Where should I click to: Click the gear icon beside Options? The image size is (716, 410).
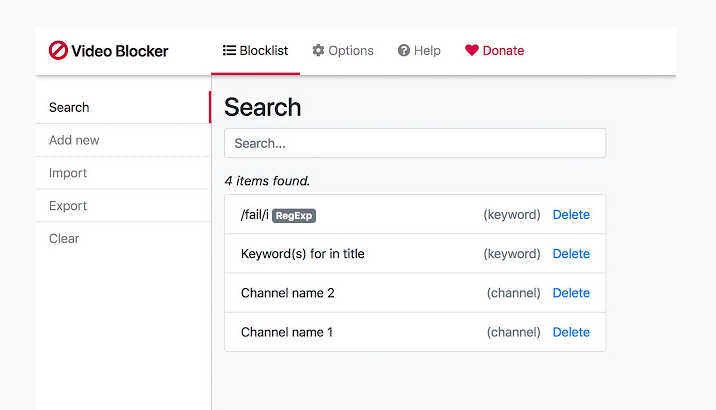(318, 51)
